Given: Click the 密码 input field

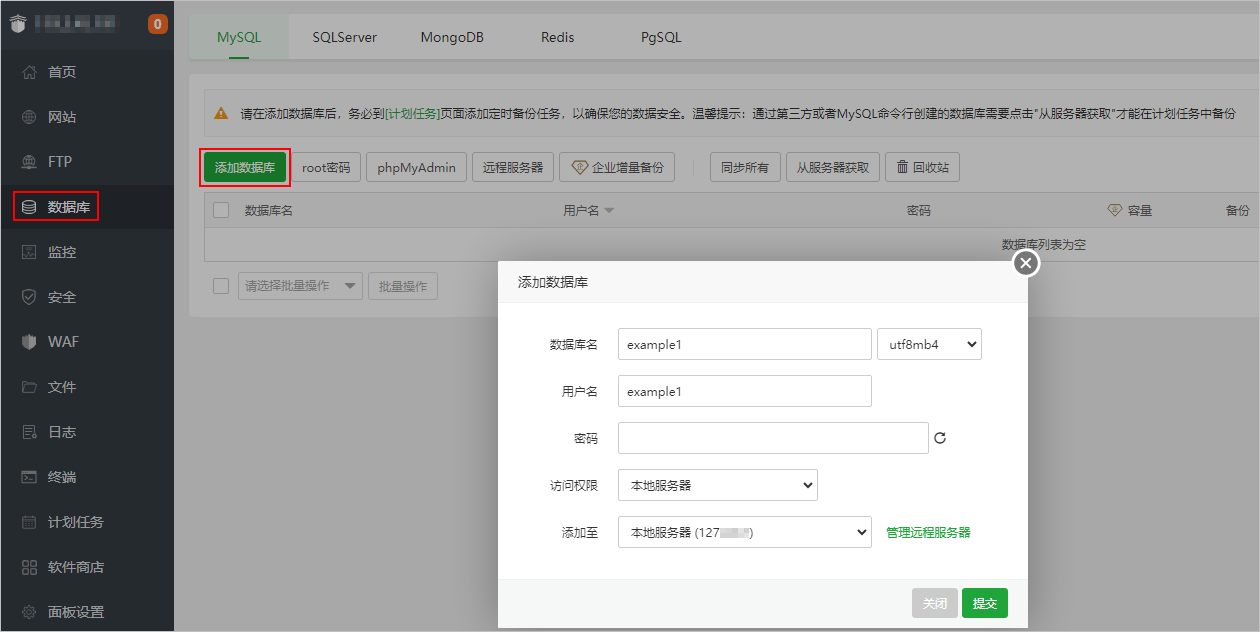Looking at the screenshot, I should [x=772, y=438].
